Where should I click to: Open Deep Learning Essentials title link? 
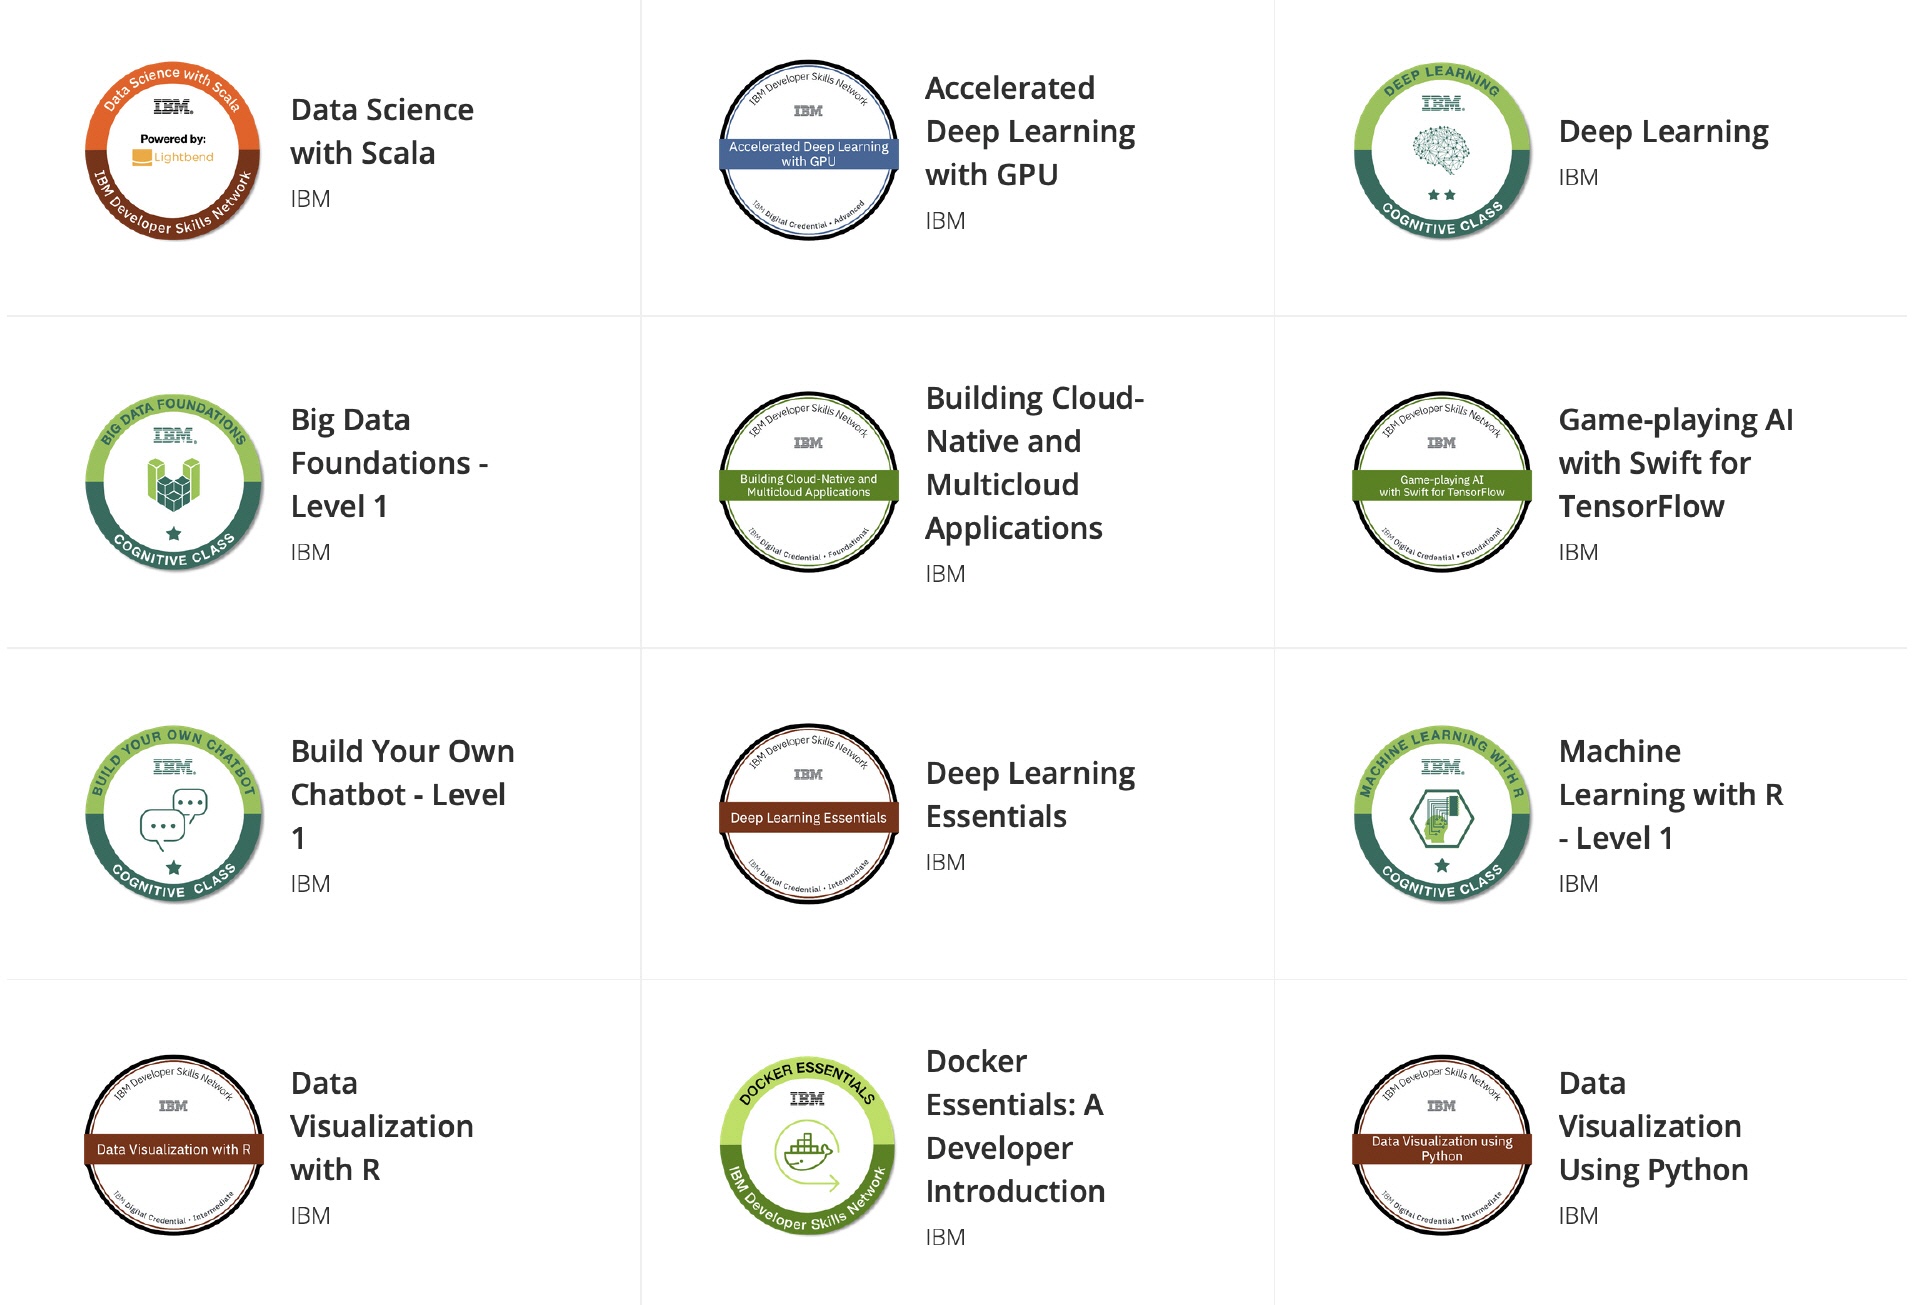pyautogui.click(x=1030, y=794)
